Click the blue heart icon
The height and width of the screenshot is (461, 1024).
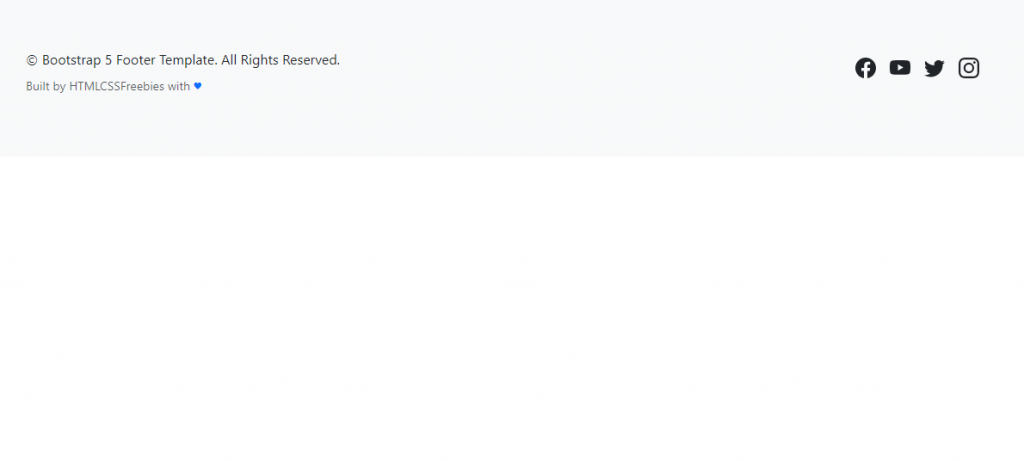pyautogui.click(x=198, y=86)
